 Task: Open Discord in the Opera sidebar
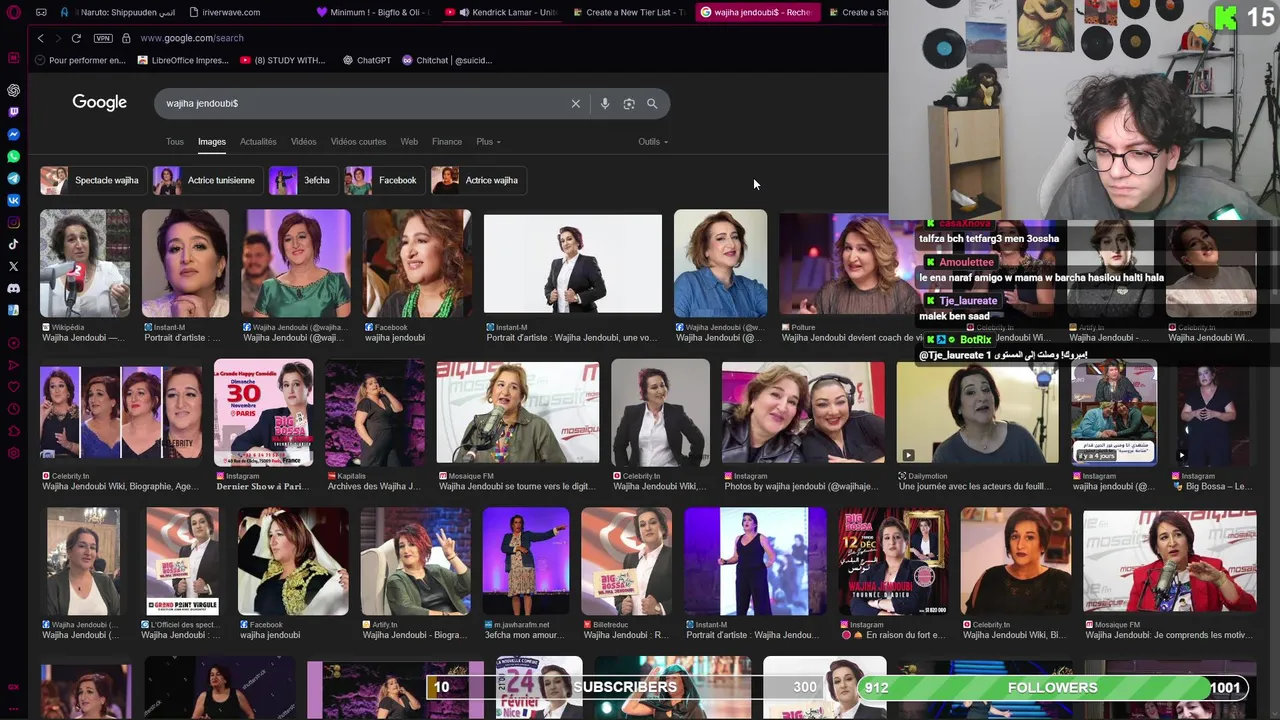tap(13, 288)
